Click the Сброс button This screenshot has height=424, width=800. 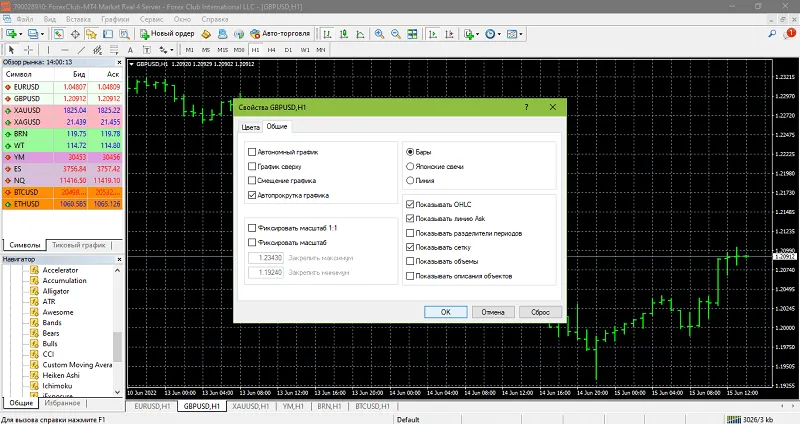pos(540,312)
